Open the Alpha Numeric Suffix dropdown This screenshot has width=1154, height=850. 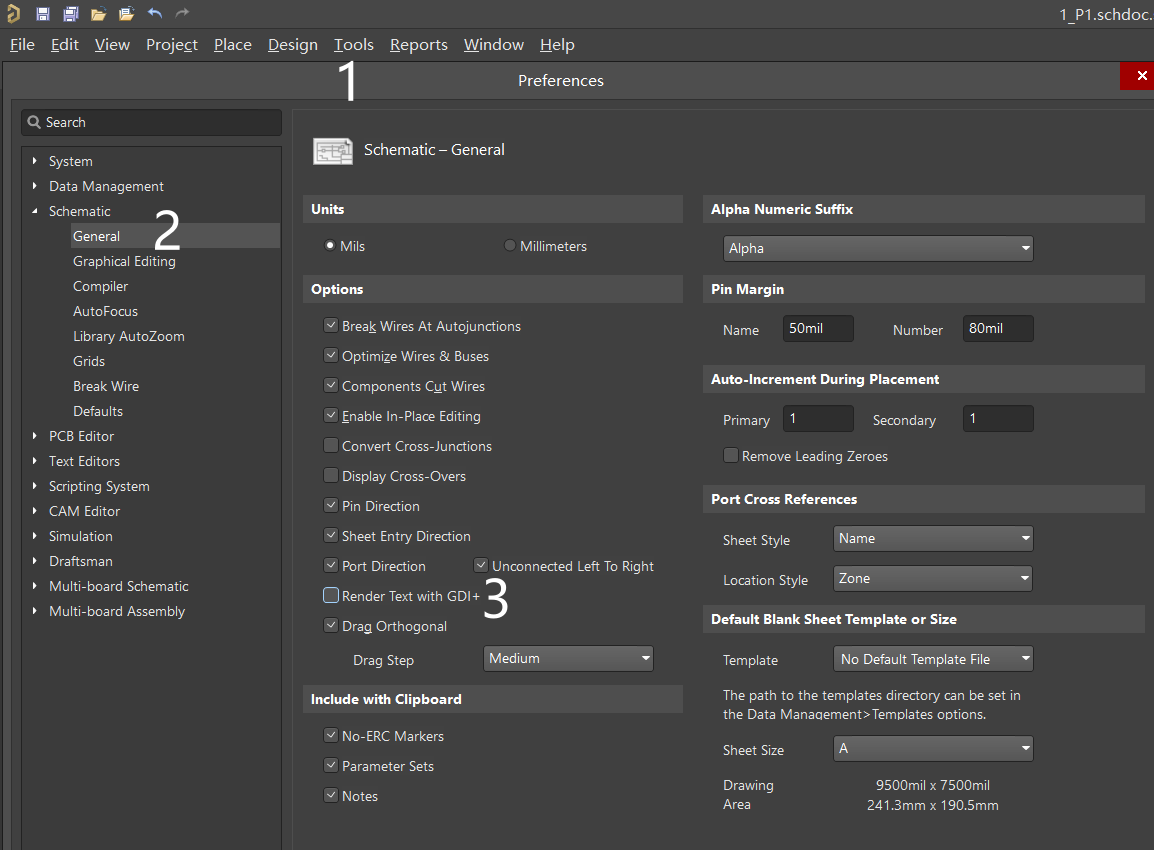[x=878, y=248]
